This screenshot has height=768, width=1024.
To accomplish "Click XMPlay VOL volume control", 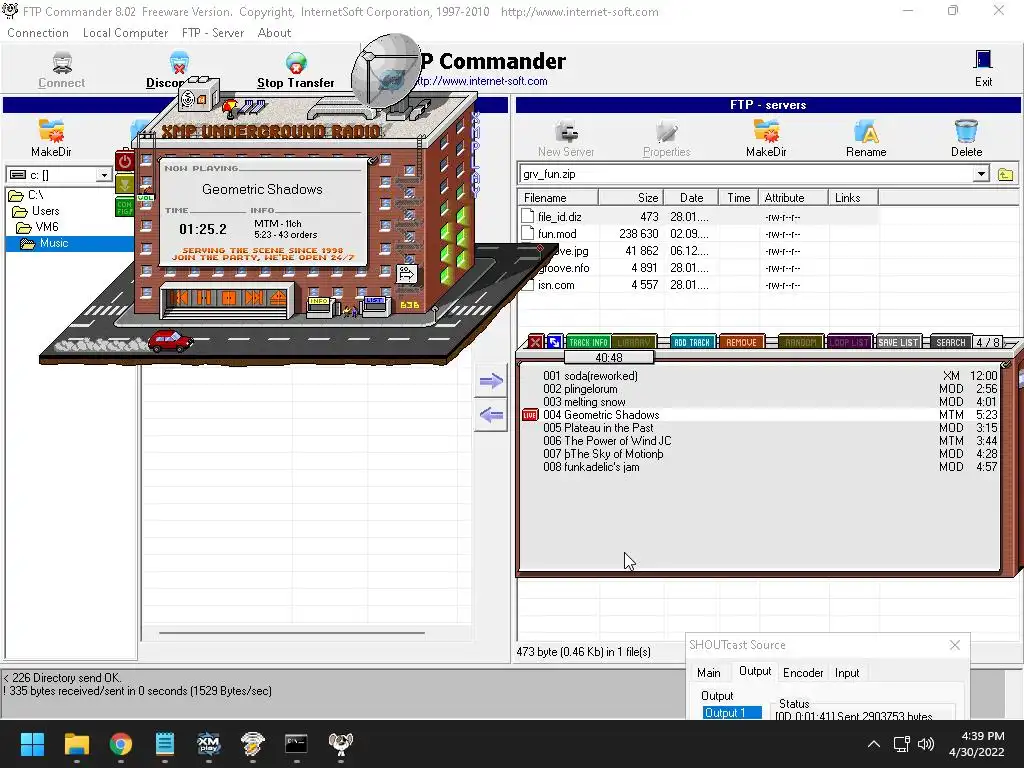I will [145, 197].
